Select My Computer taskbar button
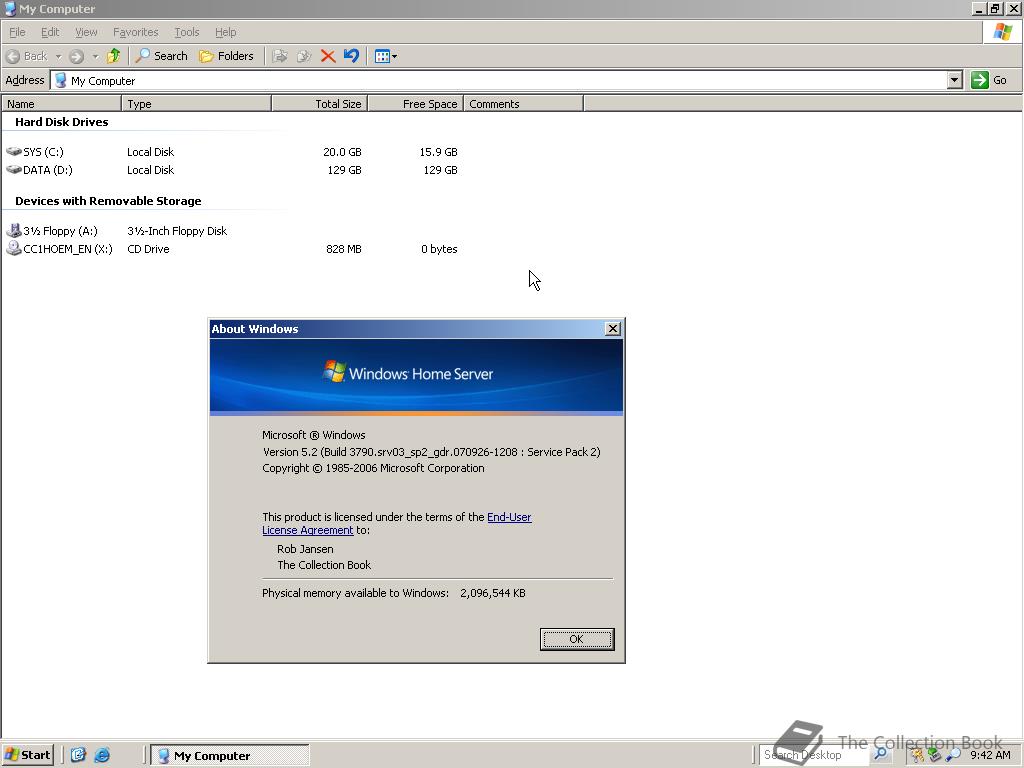The image size is (1024, 768). point(230,756)
